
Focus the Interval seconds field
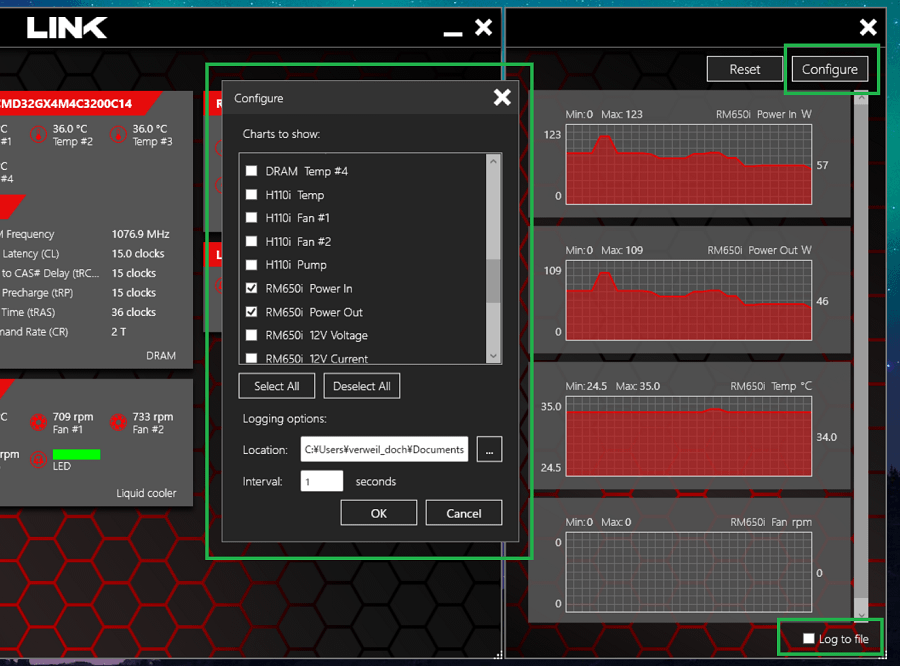pos(321,481)
